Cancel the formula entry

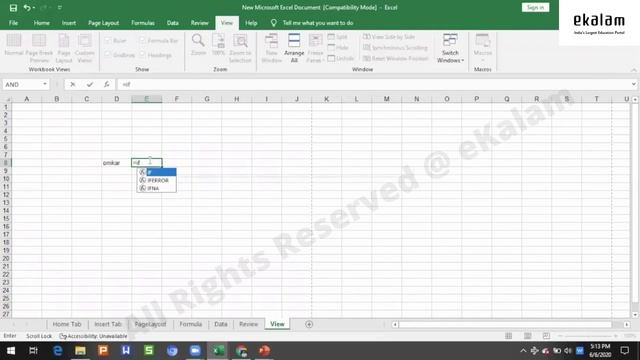73,84
